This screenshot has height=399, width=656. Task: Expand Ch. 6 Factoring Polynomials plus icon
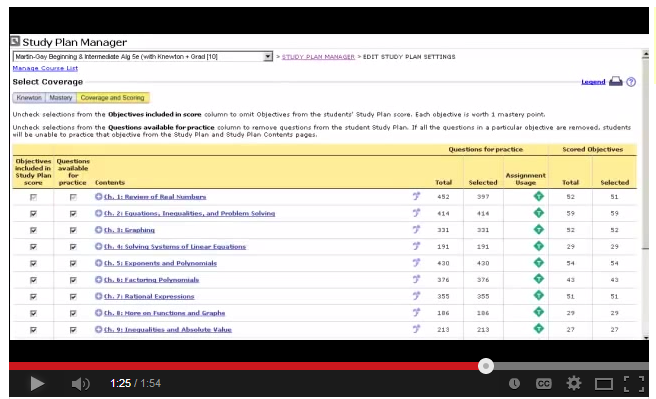[x=98, y=279]
